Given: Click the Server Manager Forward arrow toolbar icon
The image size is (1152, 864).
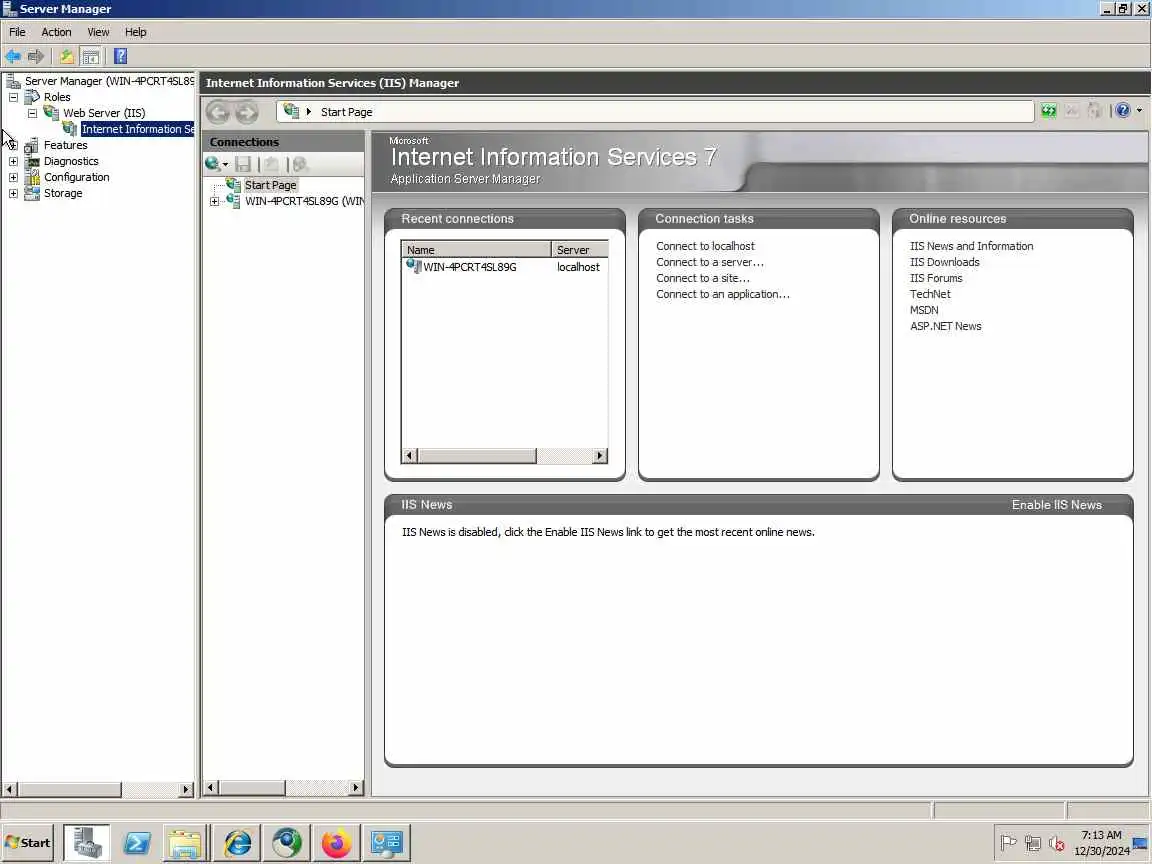Looking at the screenshot, I should click(x=36, y=56).
